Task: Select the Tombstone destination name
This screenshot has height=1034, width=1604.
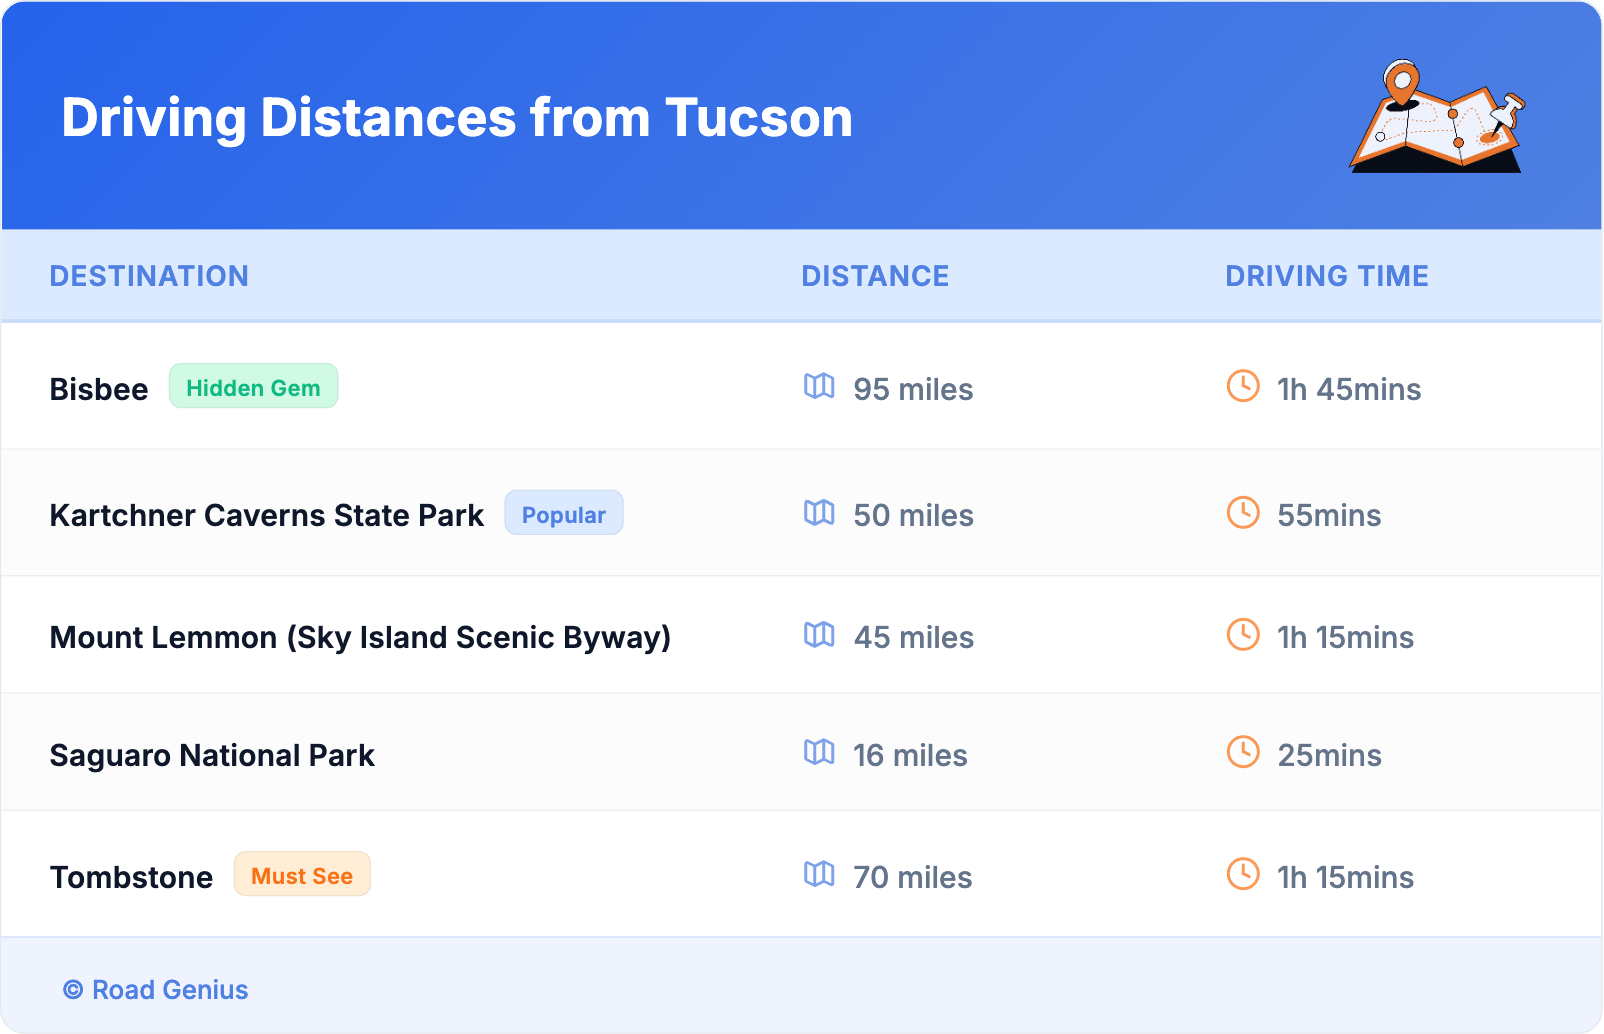Action: click(131, 877)
